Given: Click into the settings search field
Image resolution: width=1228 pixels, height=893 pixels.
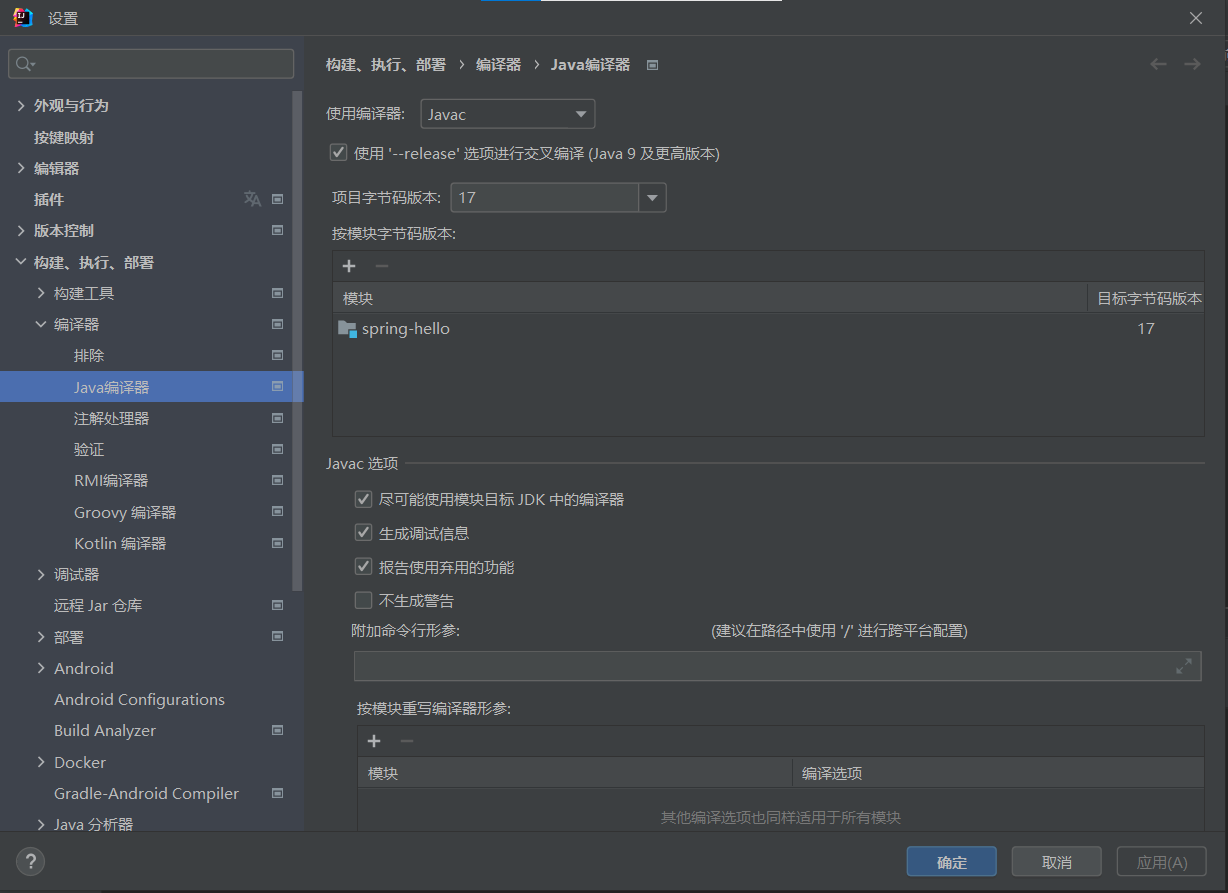Looking at the screenshot, I should click(x=151, y=64).
